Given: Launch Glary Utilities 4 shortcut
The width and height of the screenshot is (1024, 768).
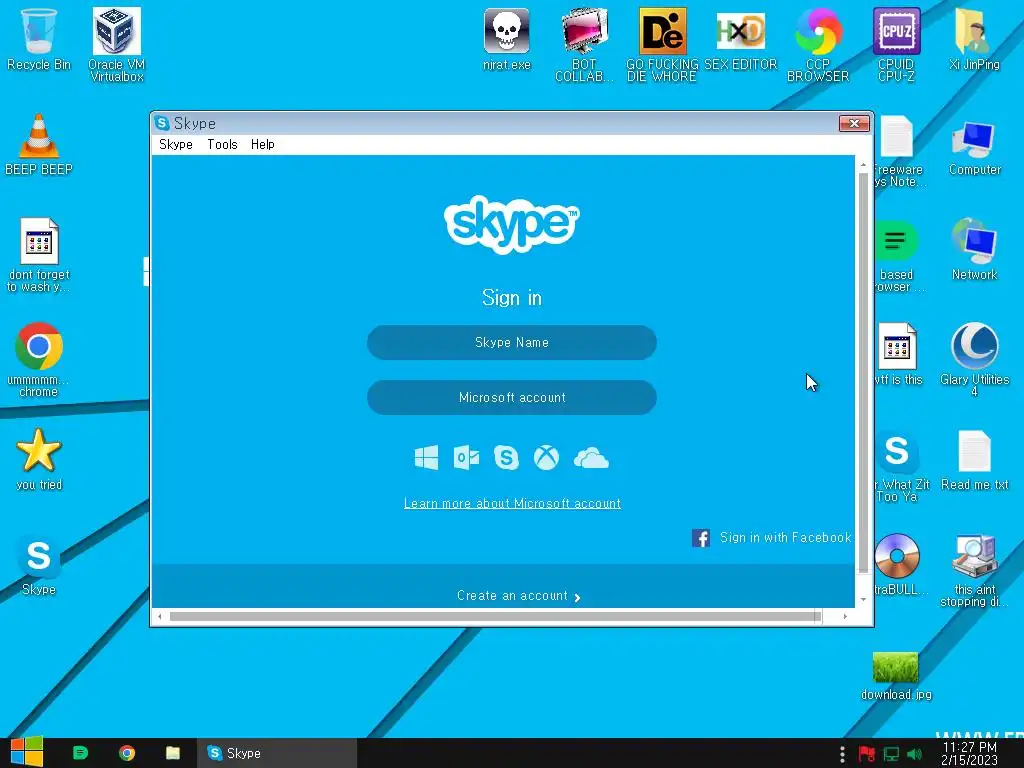Looking at the screenshot, I should pos(974,359).
